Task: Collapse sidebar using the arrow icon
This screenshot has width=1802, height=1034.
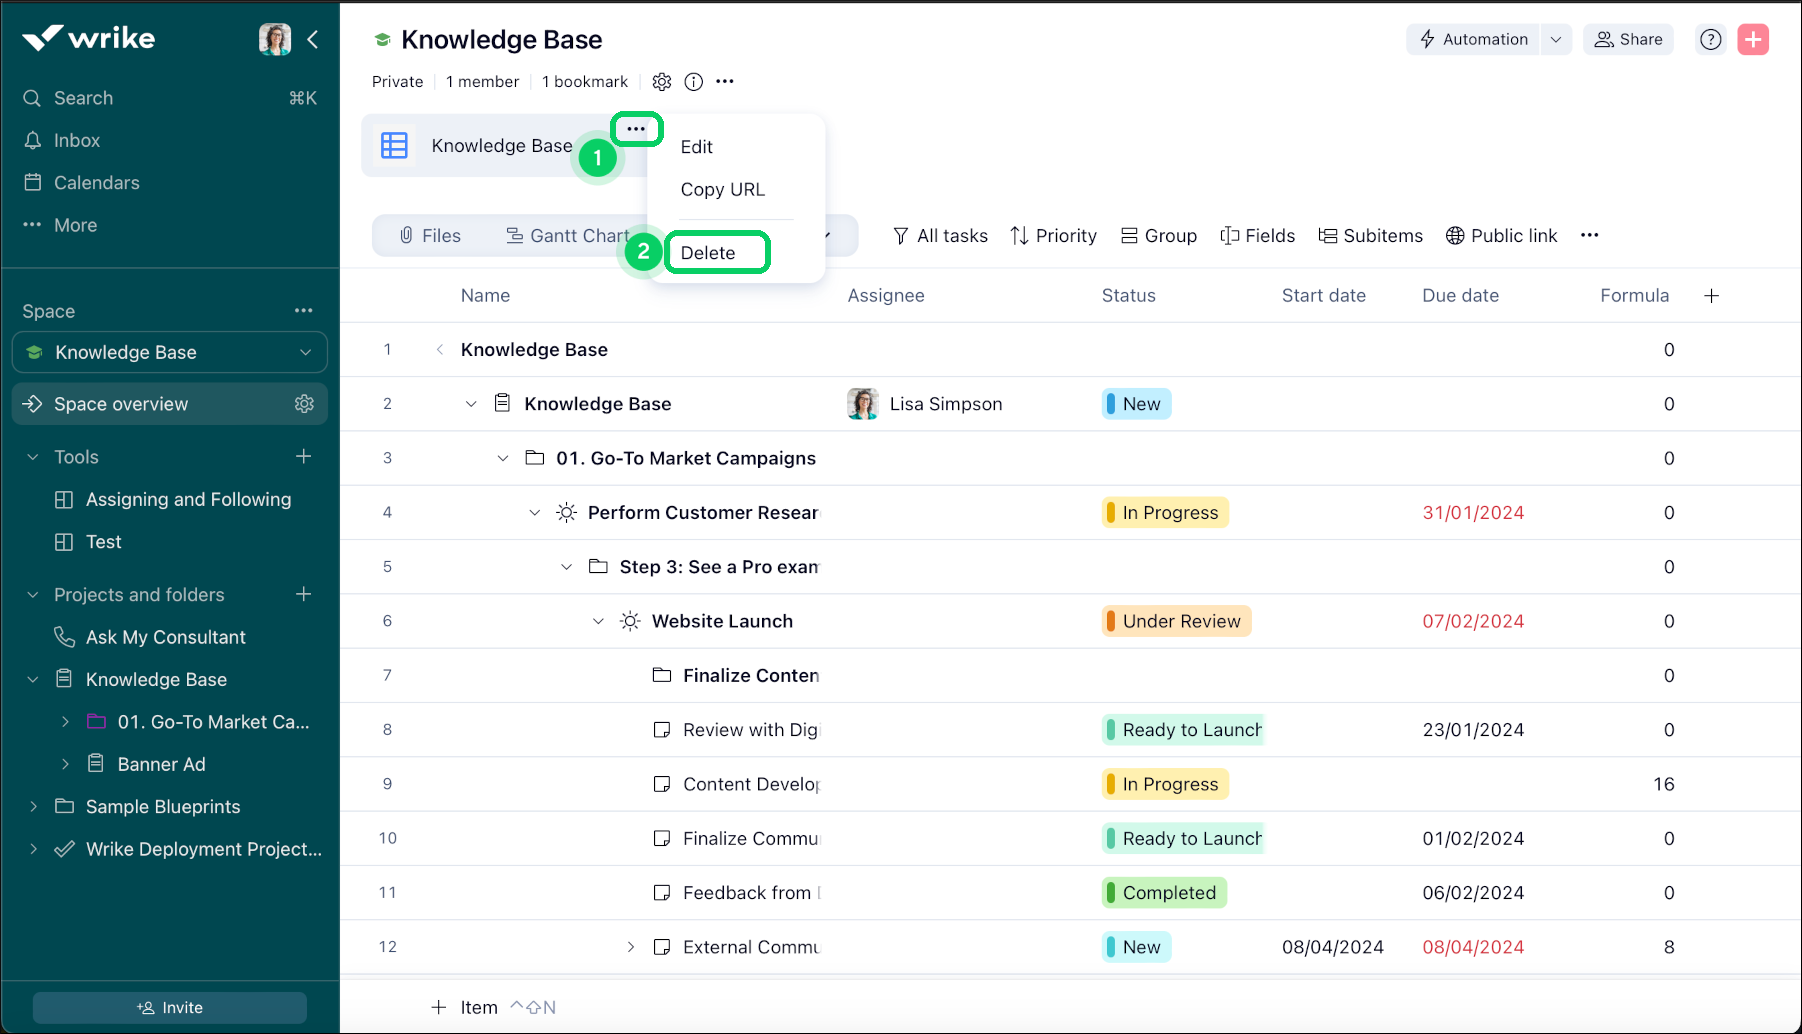Action: (x=313, y=39)
